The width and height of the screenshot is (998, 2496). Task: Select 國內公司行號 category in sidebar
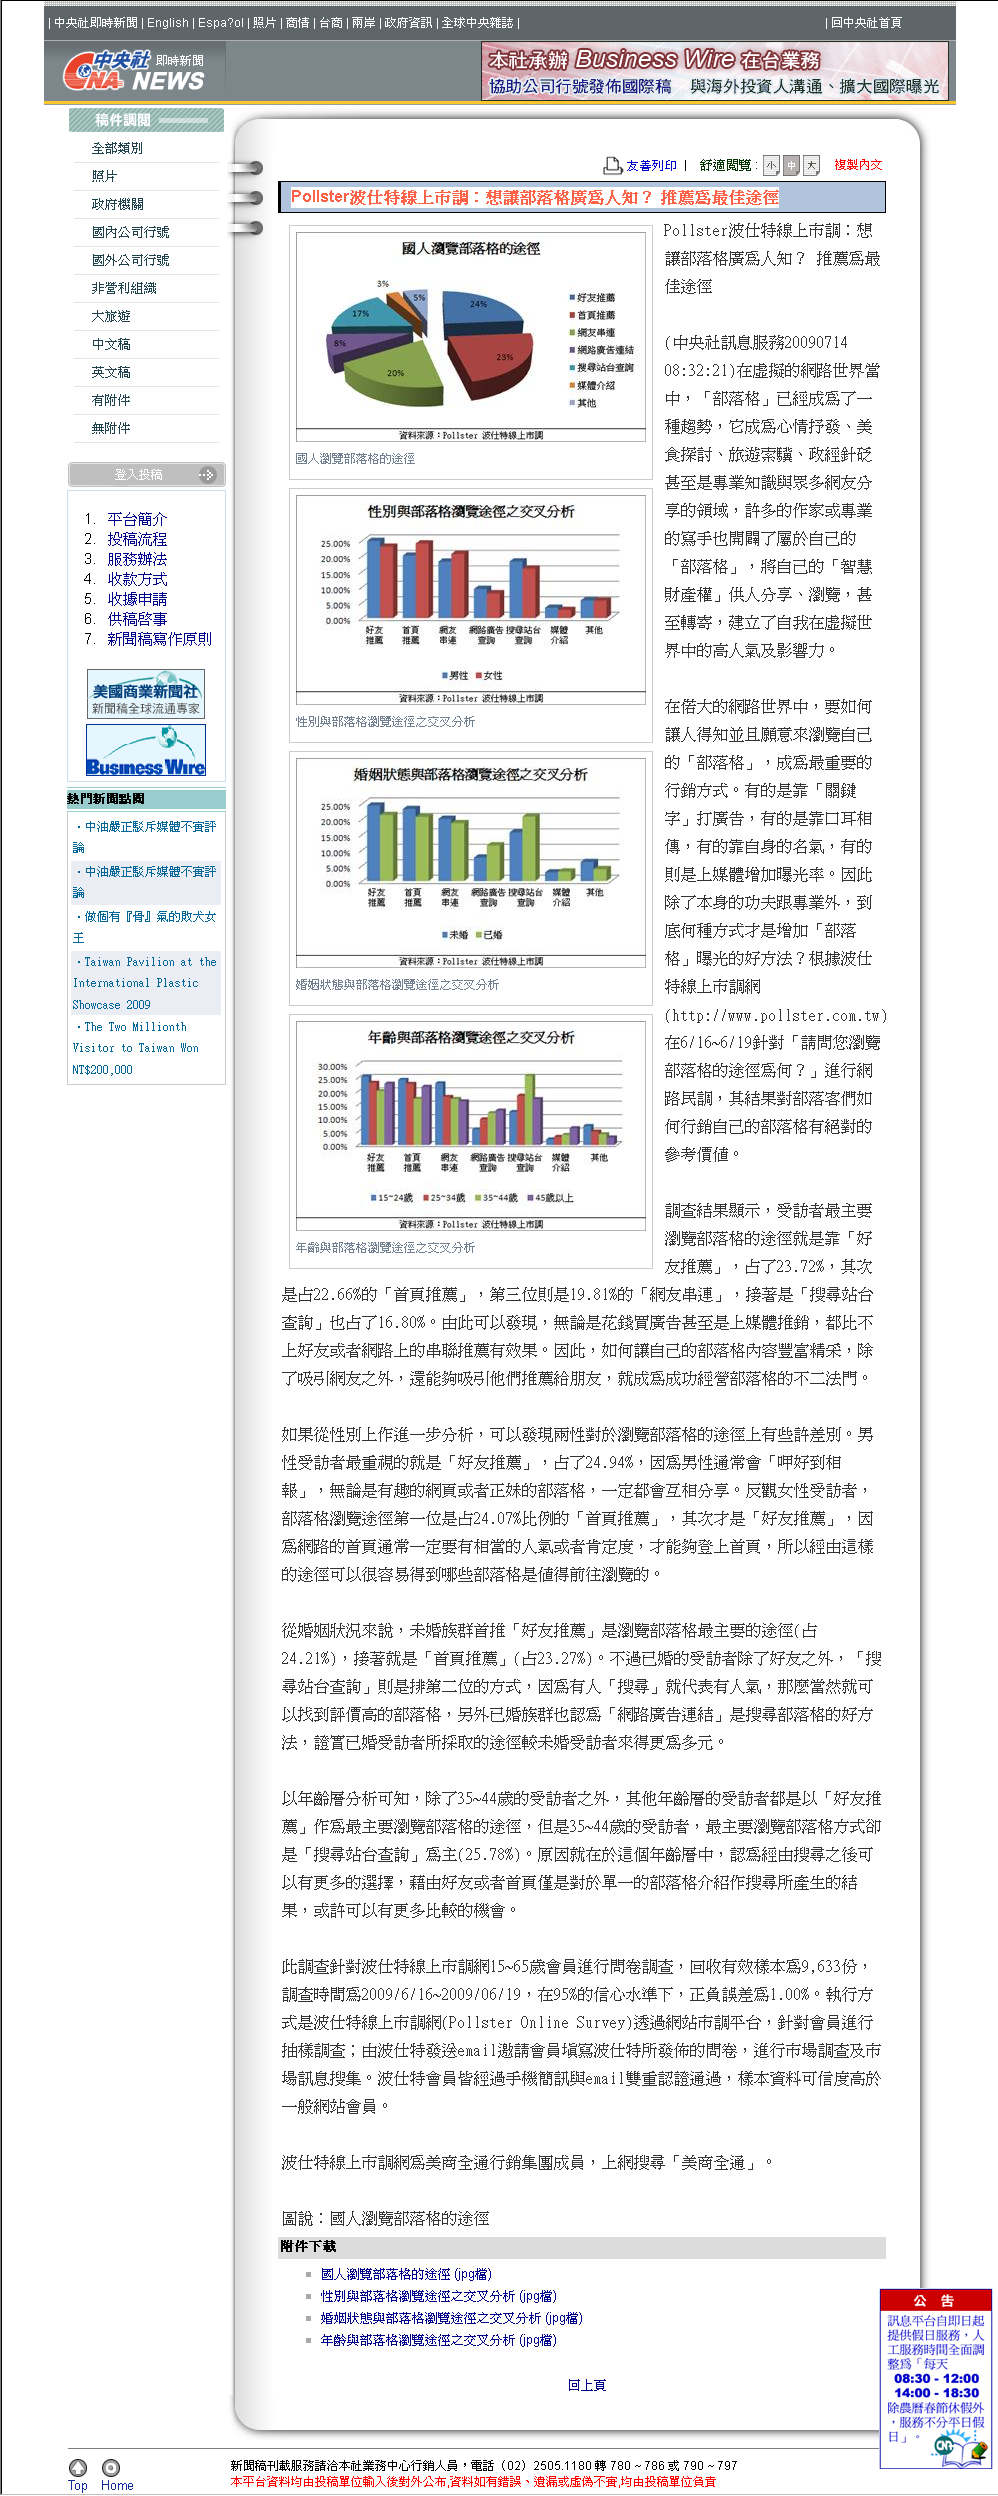coord(130,232)
